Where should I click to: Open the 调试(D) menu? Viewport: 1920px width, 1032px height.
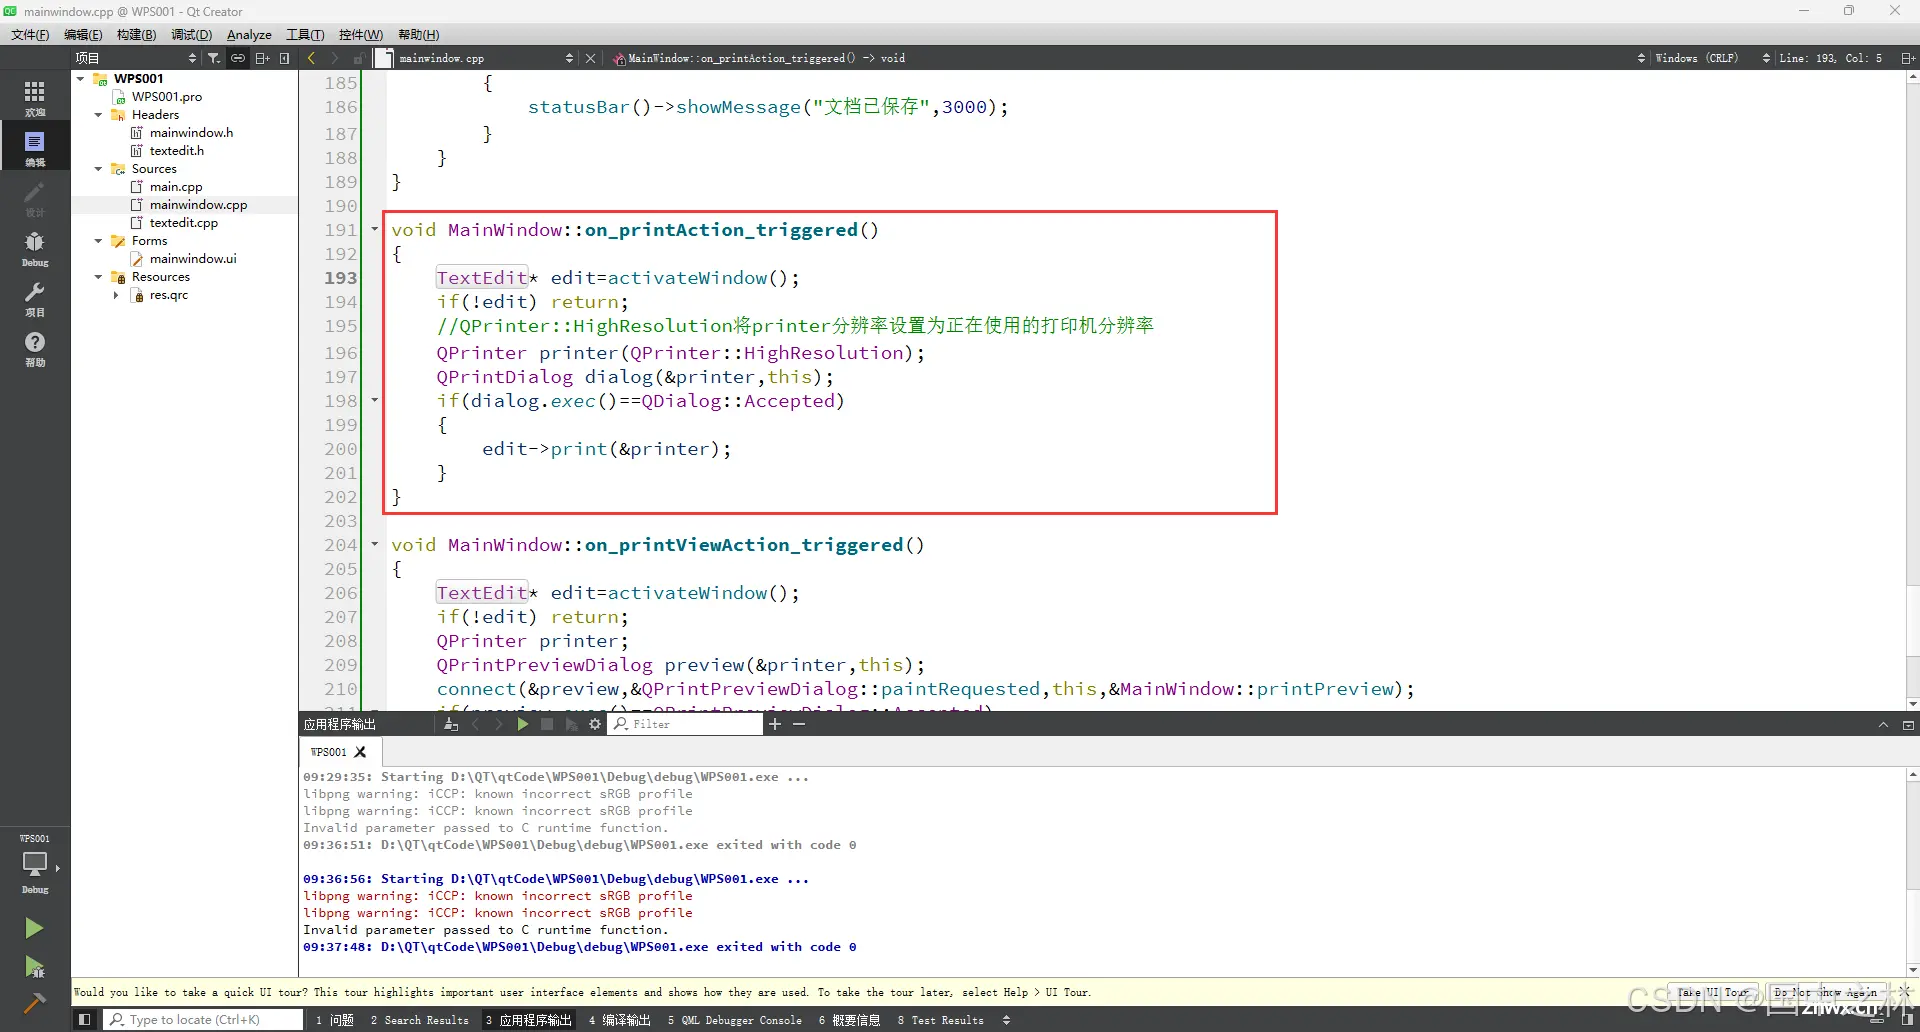click(x=191, y=35)
